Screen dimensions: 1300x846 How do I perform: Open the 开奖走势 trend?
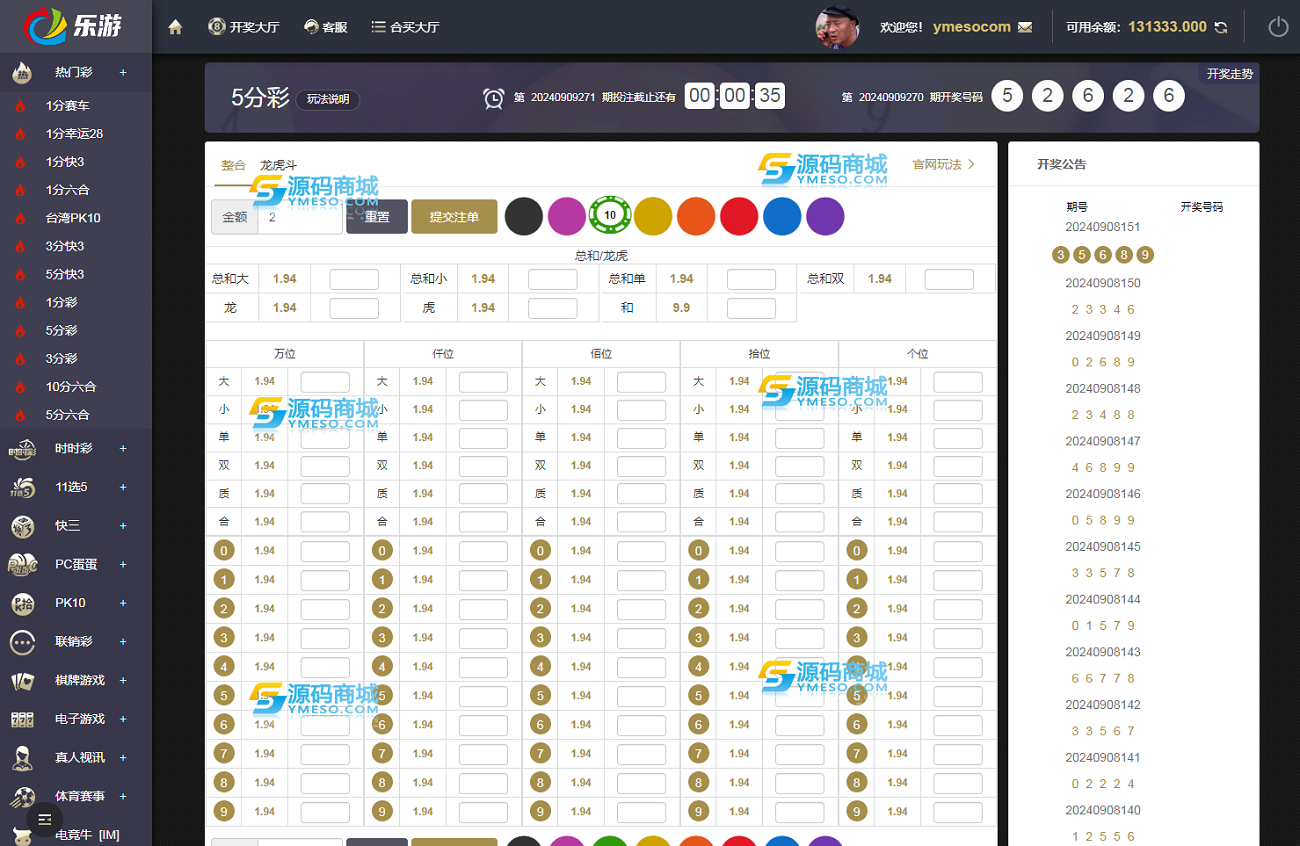point(1229,74)
